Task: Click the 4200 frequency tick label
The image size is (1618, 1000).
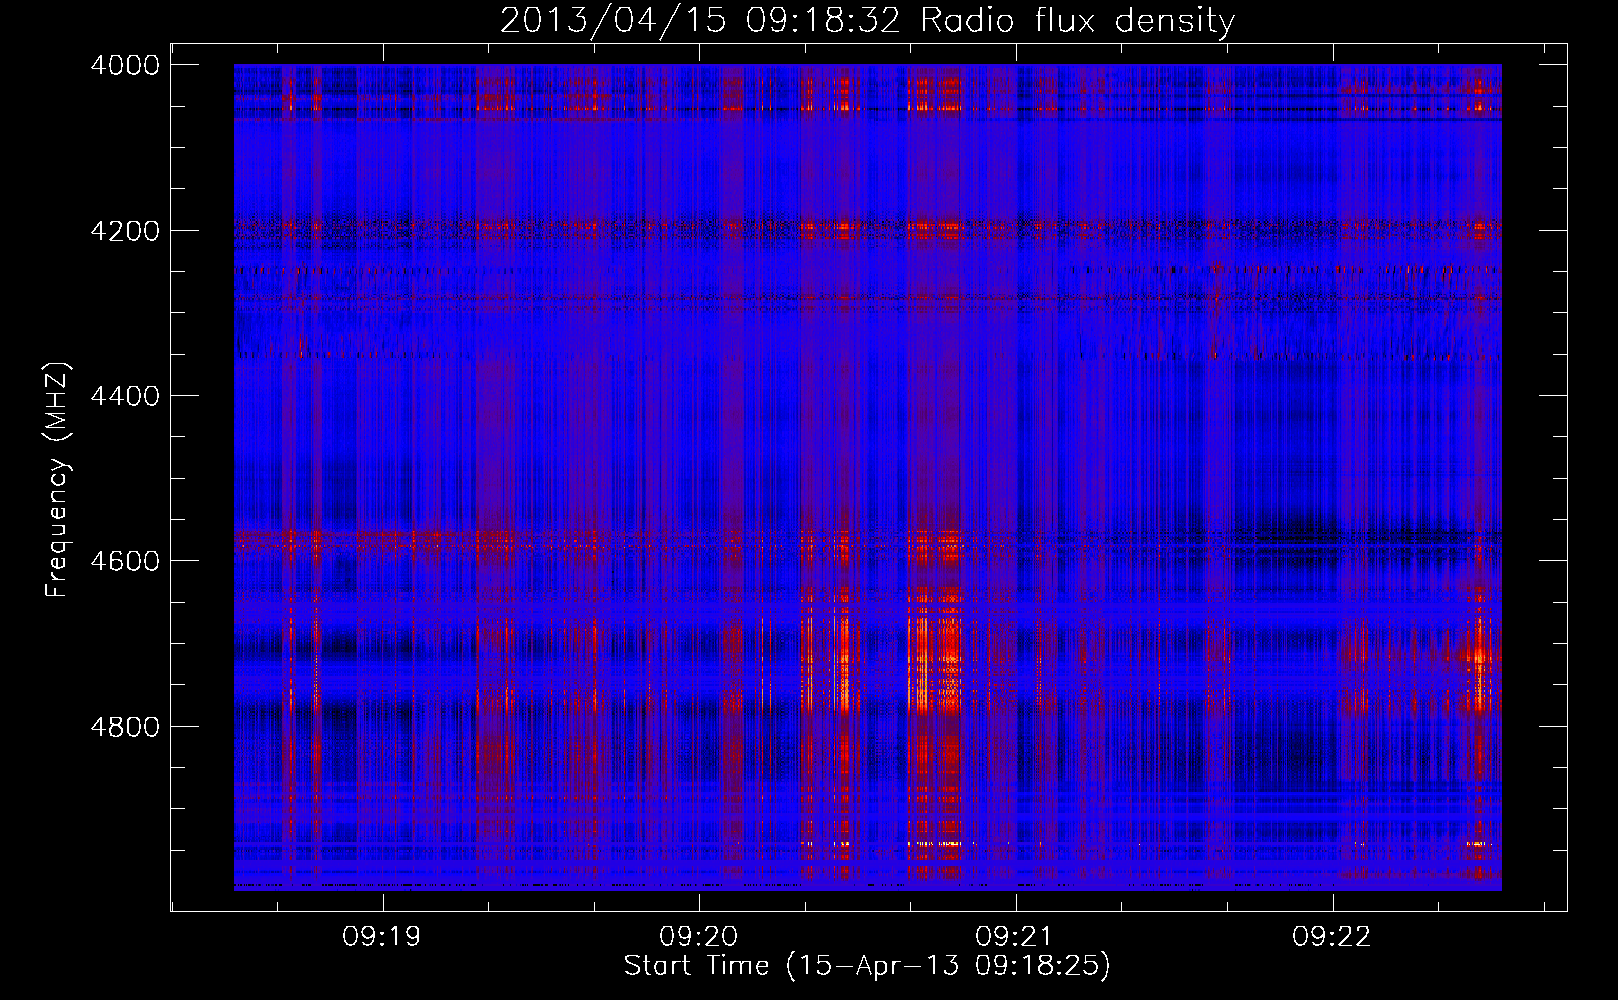Action: 125,231
